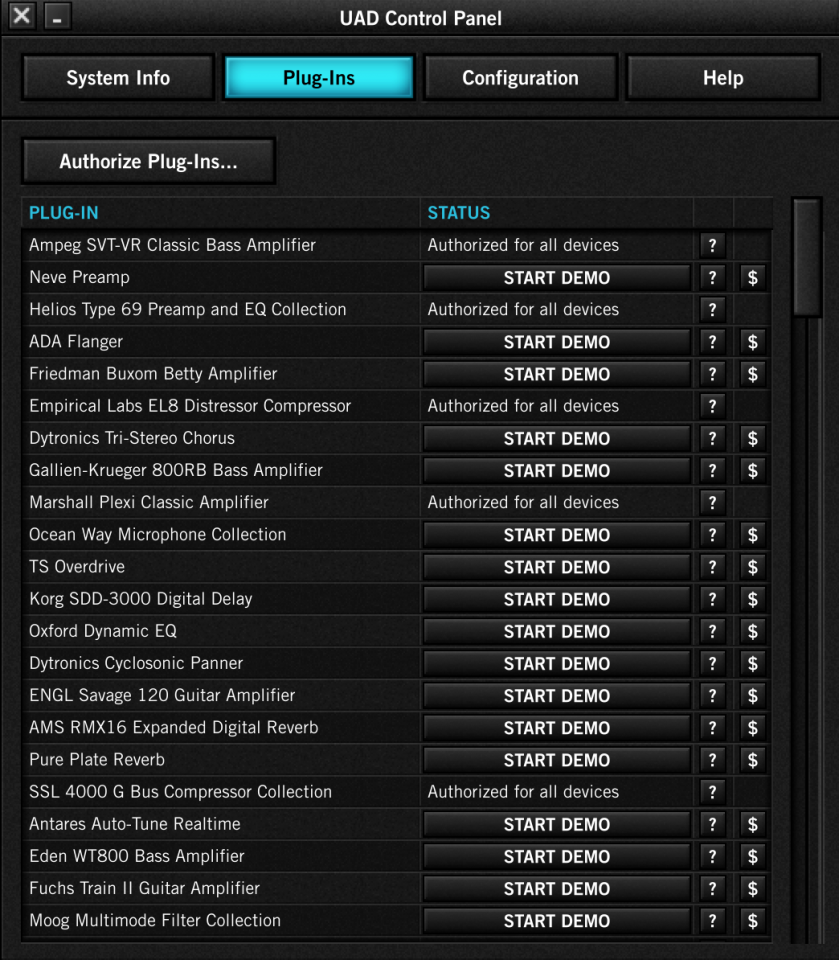Buy AMS RMX16 Expanded Digital Reverb
This screenshot has width=839, height=960.
(x=753, y=728)
